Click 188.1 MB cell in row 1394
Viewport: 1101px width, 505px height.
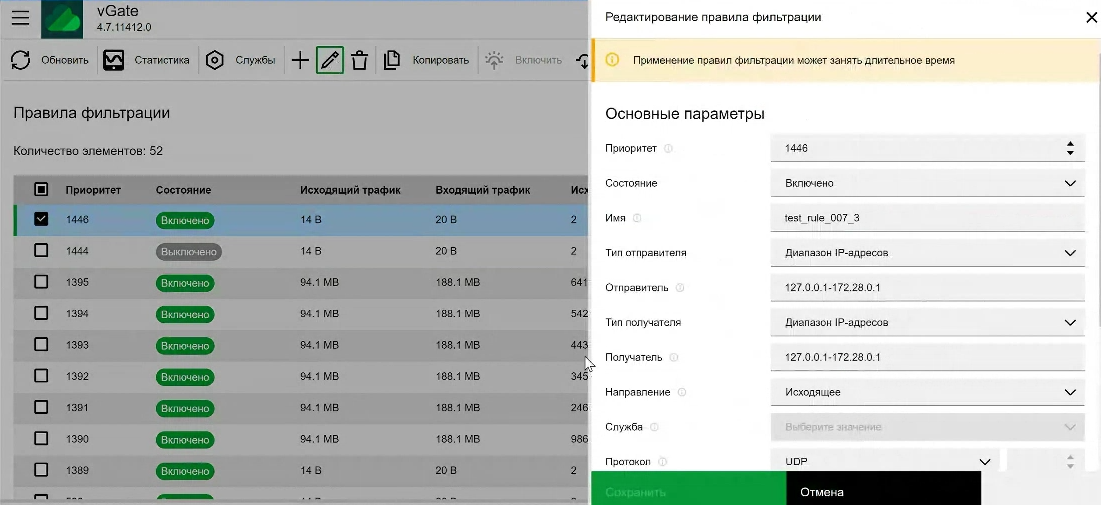tap(458, 314)
